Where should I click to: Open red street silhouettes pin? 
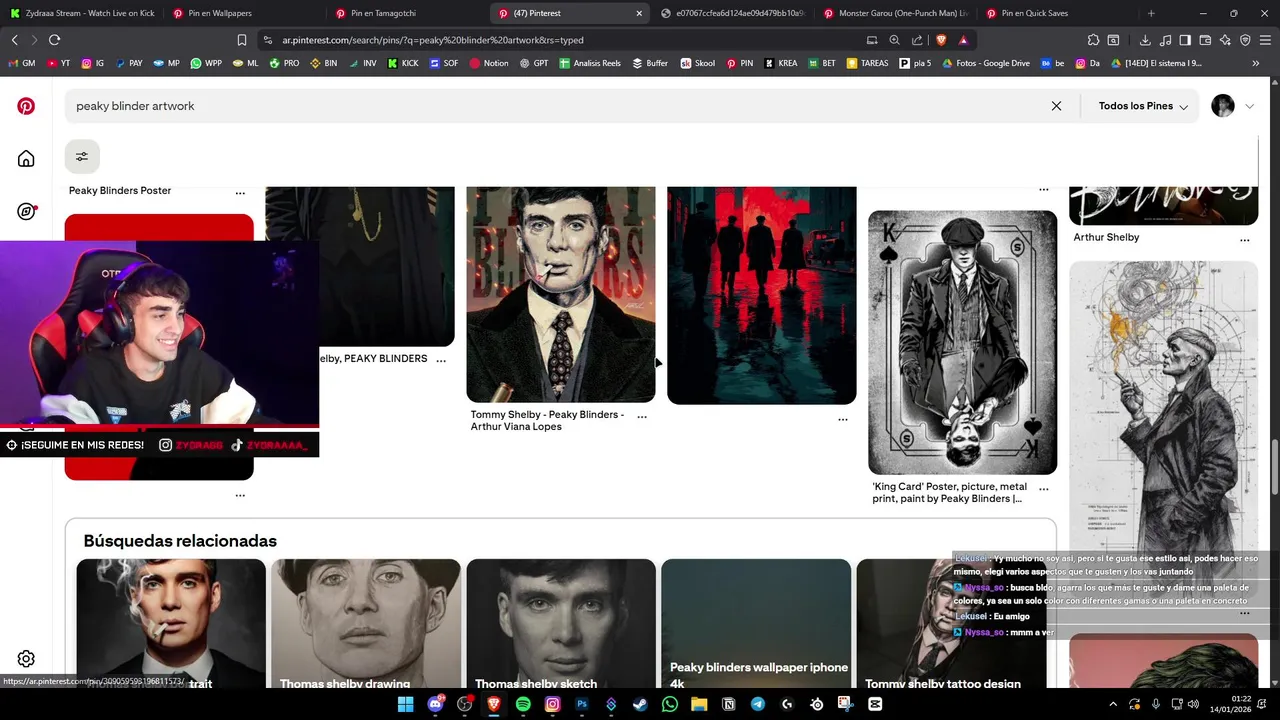tap(762, 295)
